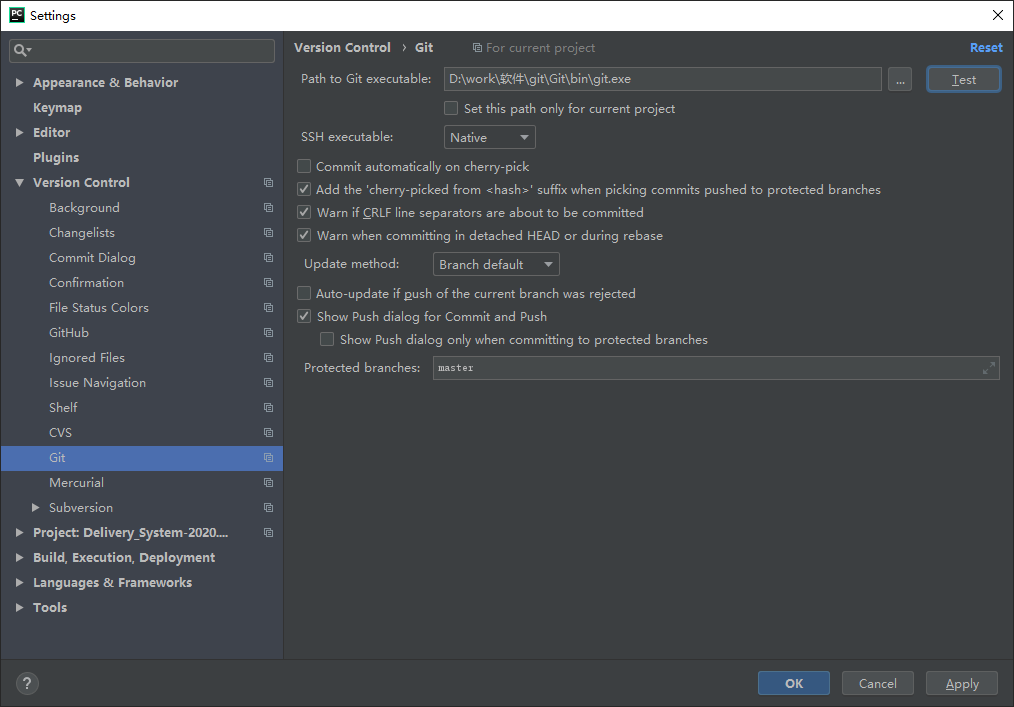Click the per-project icon beside Shelf
The height and width of the screenshot is (707, 1014).
pos(268,408)
